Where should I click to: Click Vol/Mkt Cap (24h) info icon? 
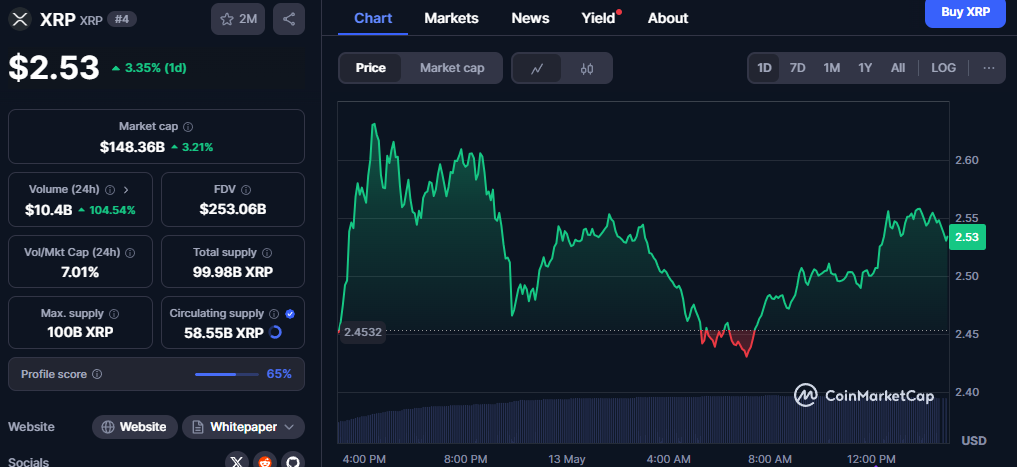click(x=130, y=252)
